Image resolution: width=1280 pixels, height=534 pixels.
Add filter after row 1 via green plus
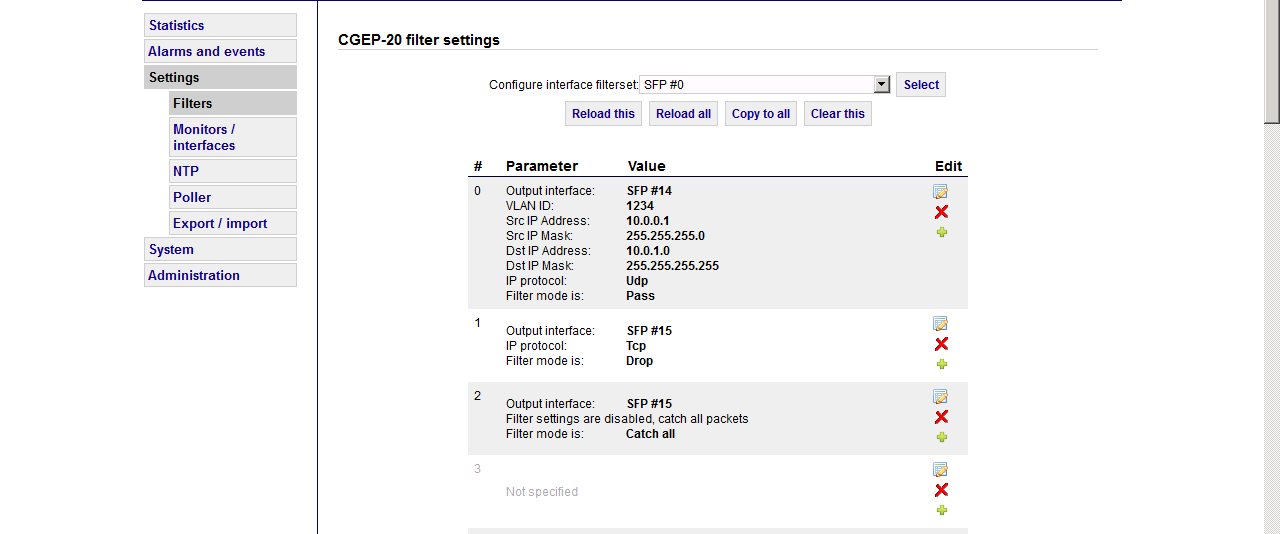(x=941, y=364)
